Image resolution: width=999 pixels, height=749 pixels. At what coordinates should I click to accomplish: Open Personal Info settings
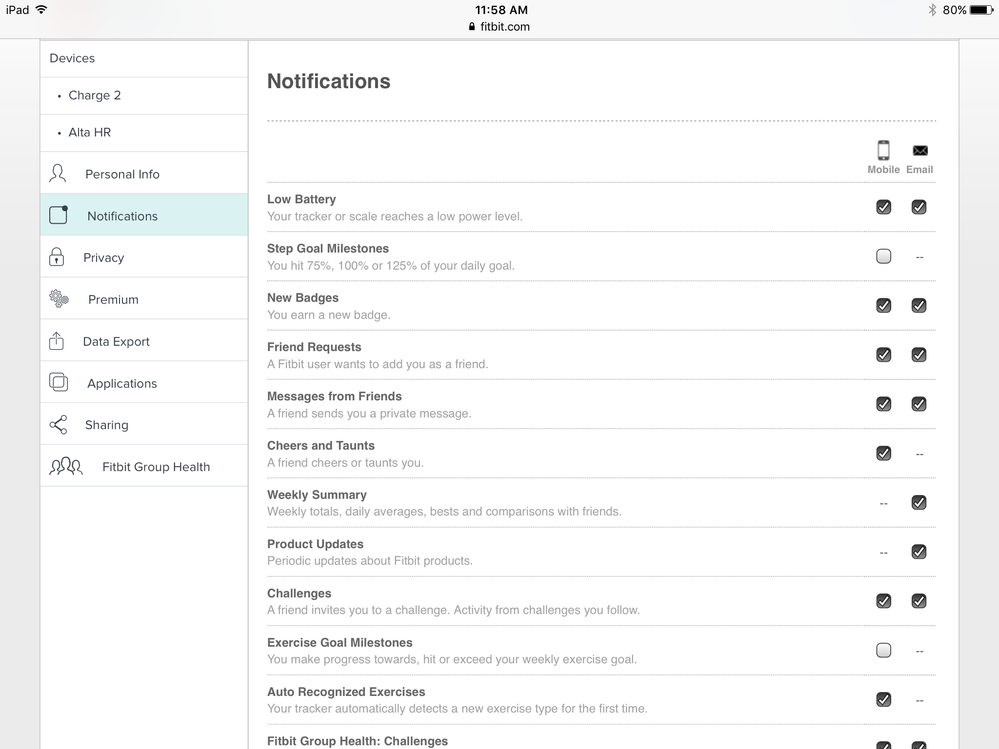144,173
